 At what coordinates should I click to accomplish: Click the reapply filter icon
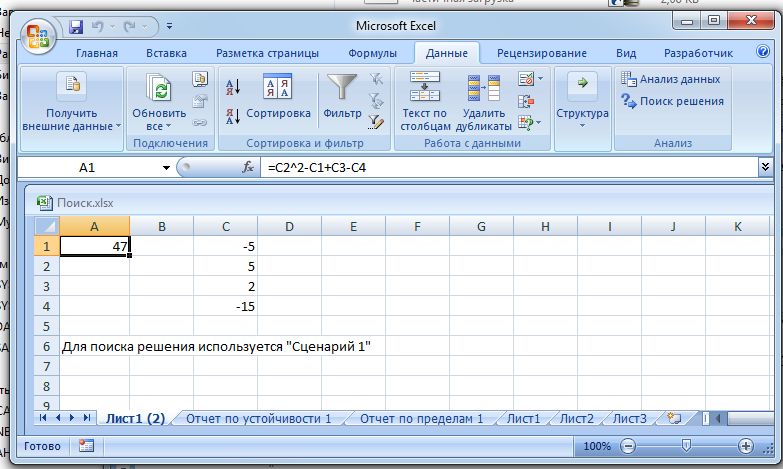(376, 101)
